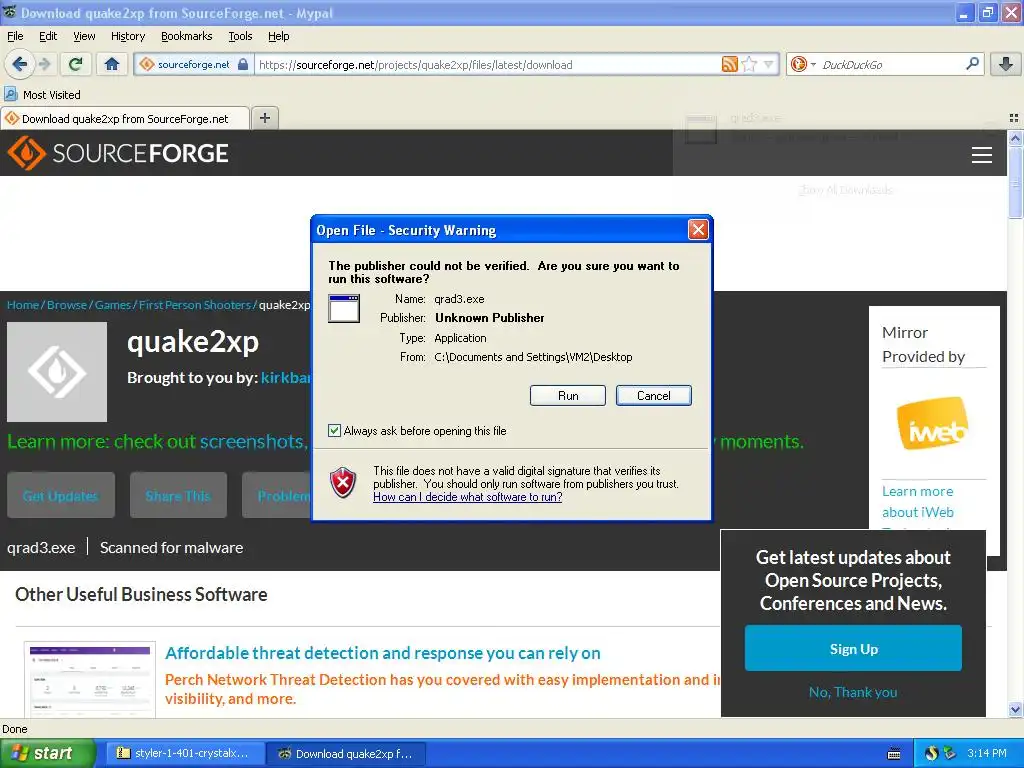
Task: Open the Edit menu
Action: (48, 37)
